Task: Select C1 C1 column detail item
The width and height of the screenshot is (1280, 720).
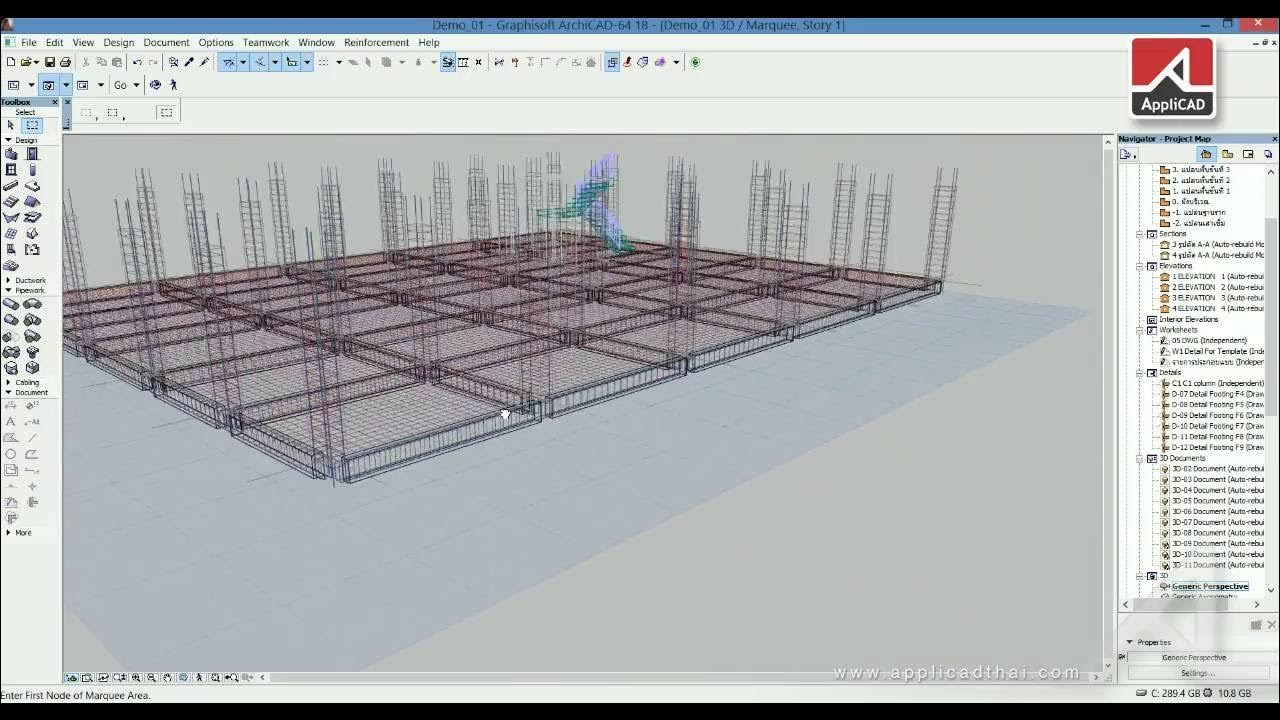Action: [x=1217, y=383]
